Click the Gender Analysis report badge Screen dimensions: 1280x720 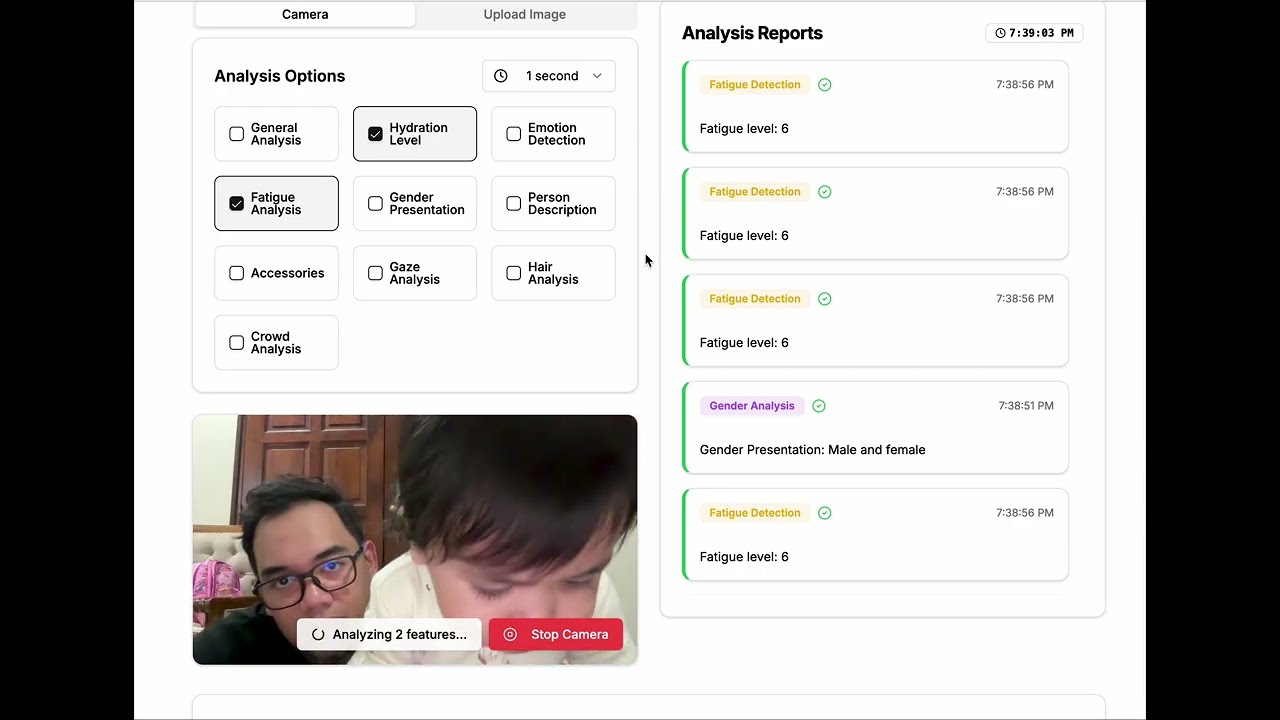(752, 406)
